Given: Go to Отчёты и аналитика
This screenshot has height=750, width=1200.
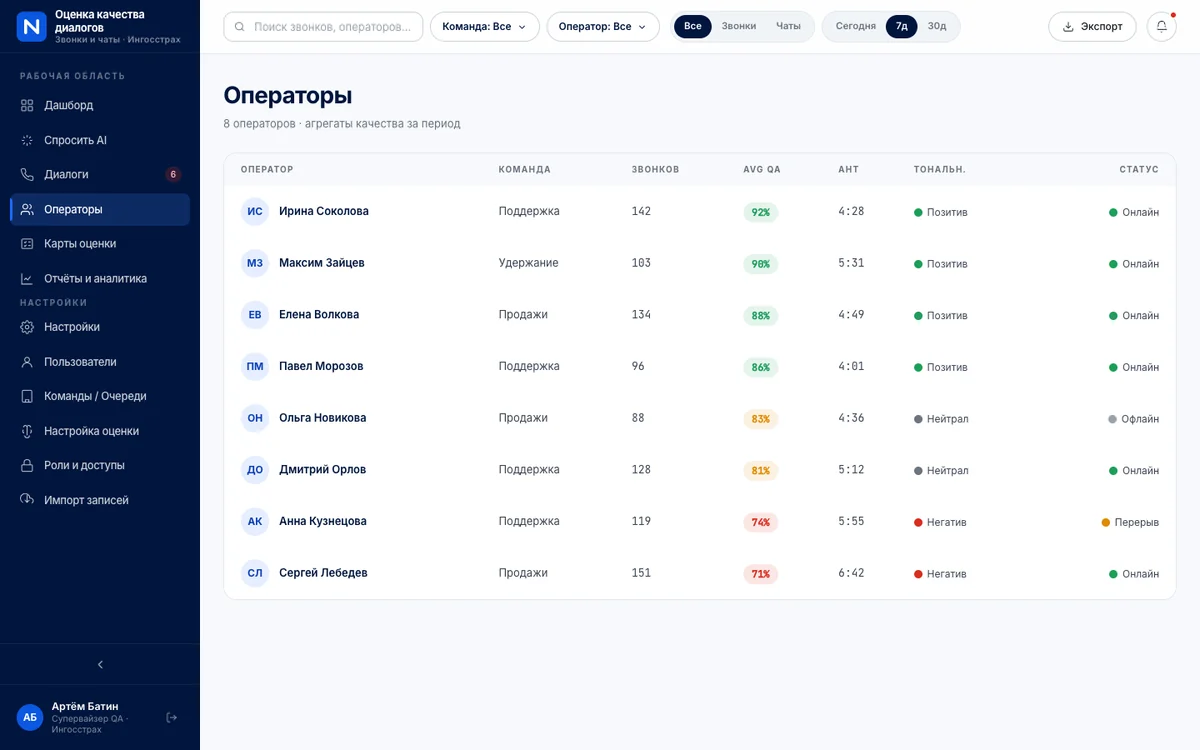Looking at the screenshot, I should point(100,279).
